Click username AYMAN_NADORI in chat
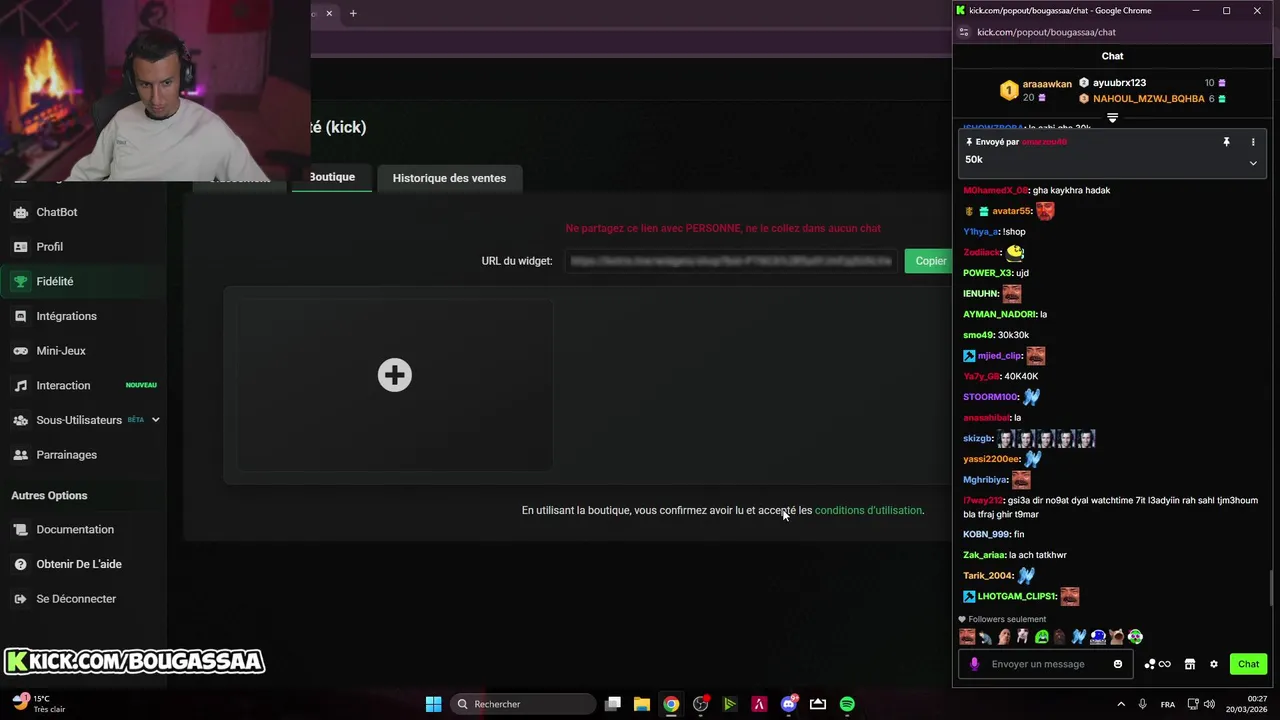The image size is (1280, 720). (999, 314)
